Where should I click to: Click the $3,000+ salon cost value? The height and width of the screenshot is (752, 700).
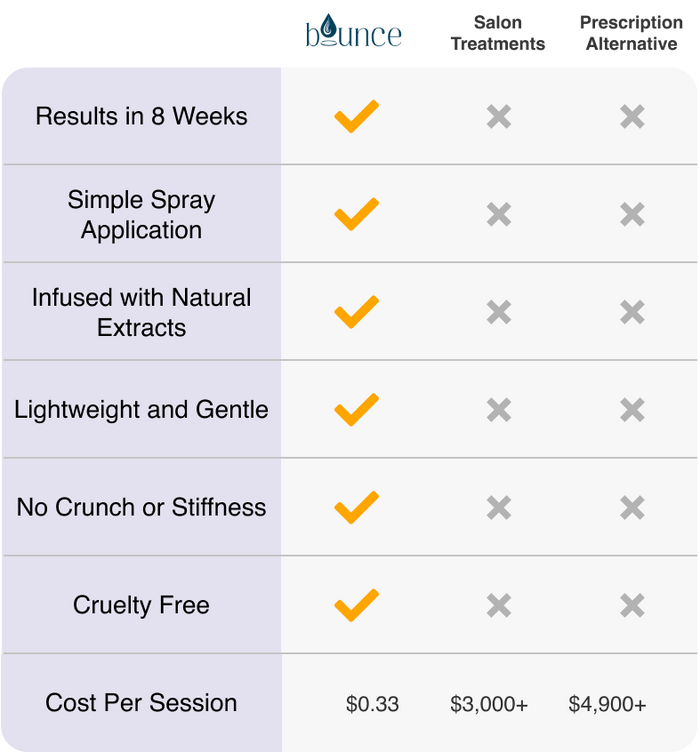point(489,704)
